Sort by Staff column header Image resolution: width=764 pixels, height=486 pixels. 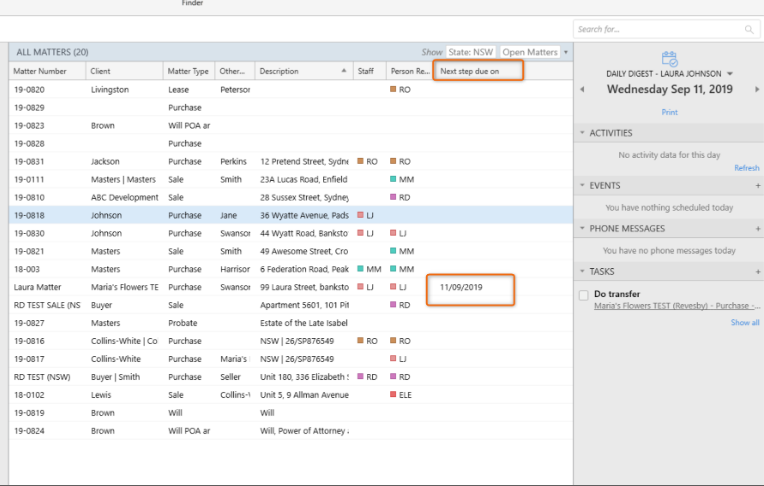369,71
